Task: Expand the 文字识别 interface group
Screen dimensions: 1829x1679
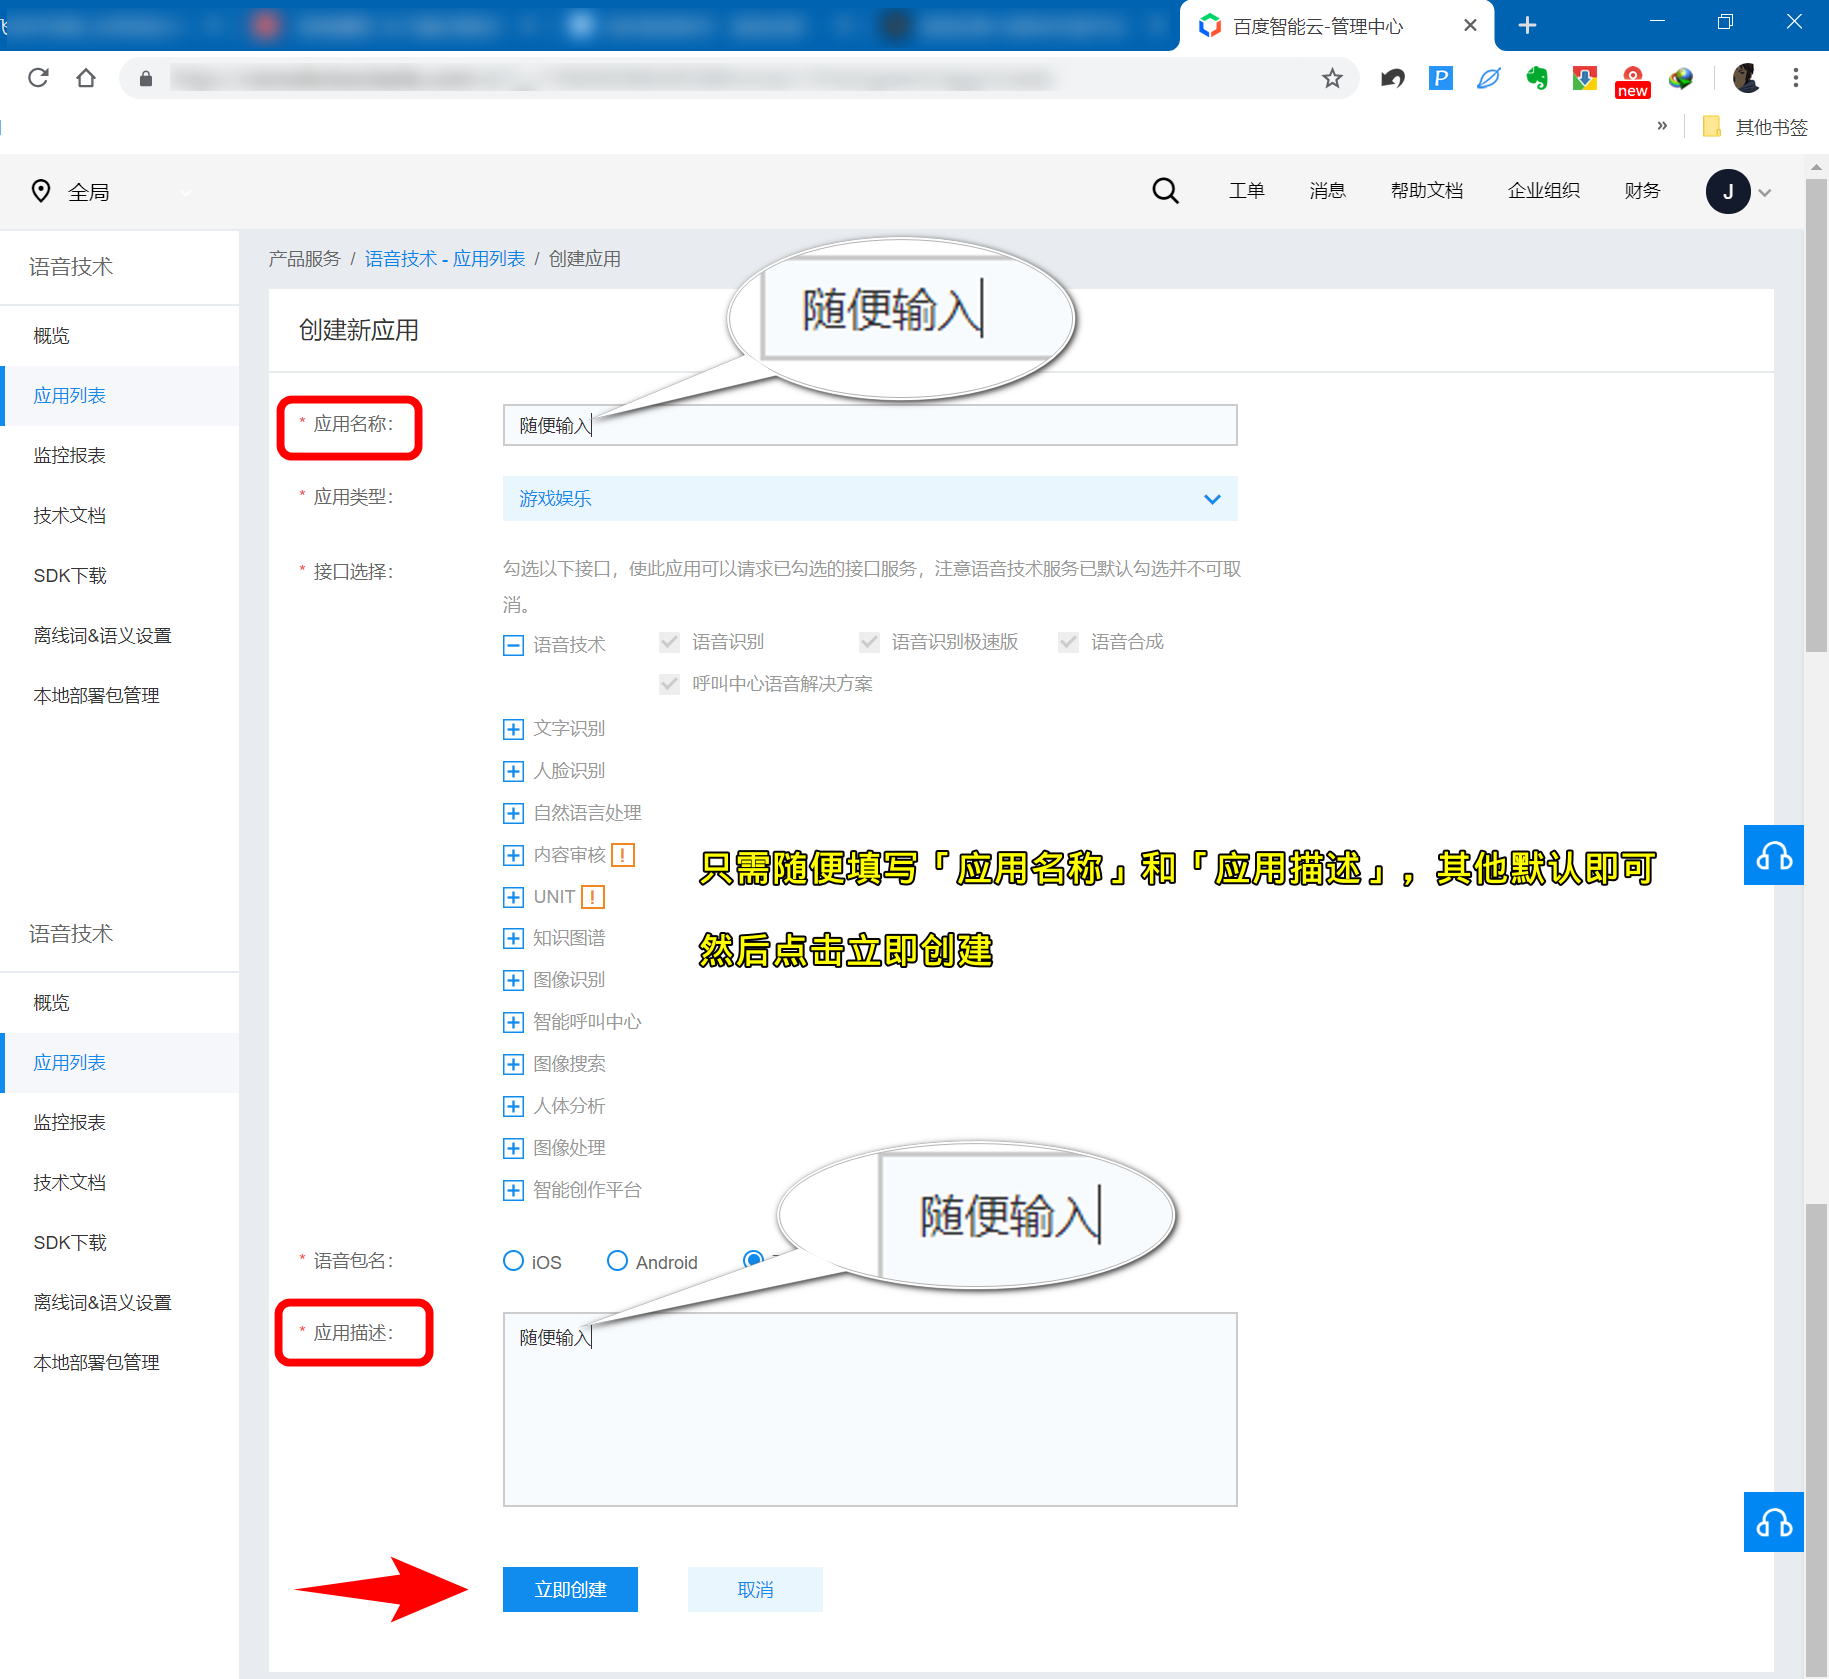Action: pos(513,729)
